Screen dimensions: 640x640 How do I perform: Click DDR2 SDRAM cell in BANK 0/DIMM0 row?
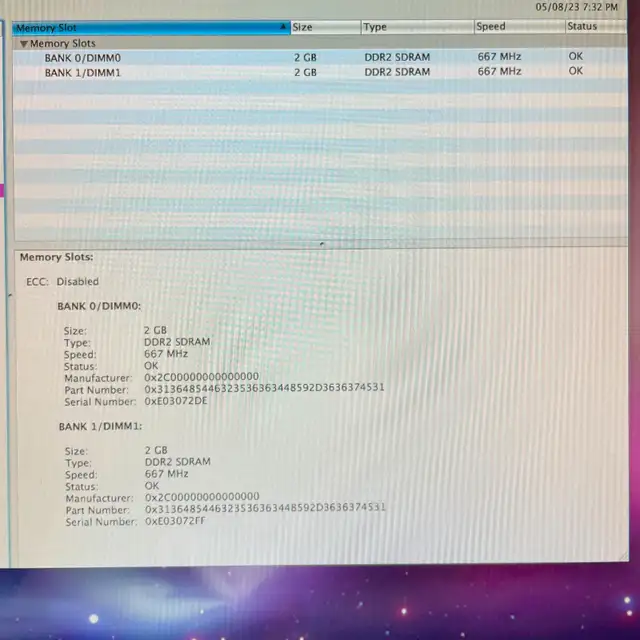click(x=397, y=57)
